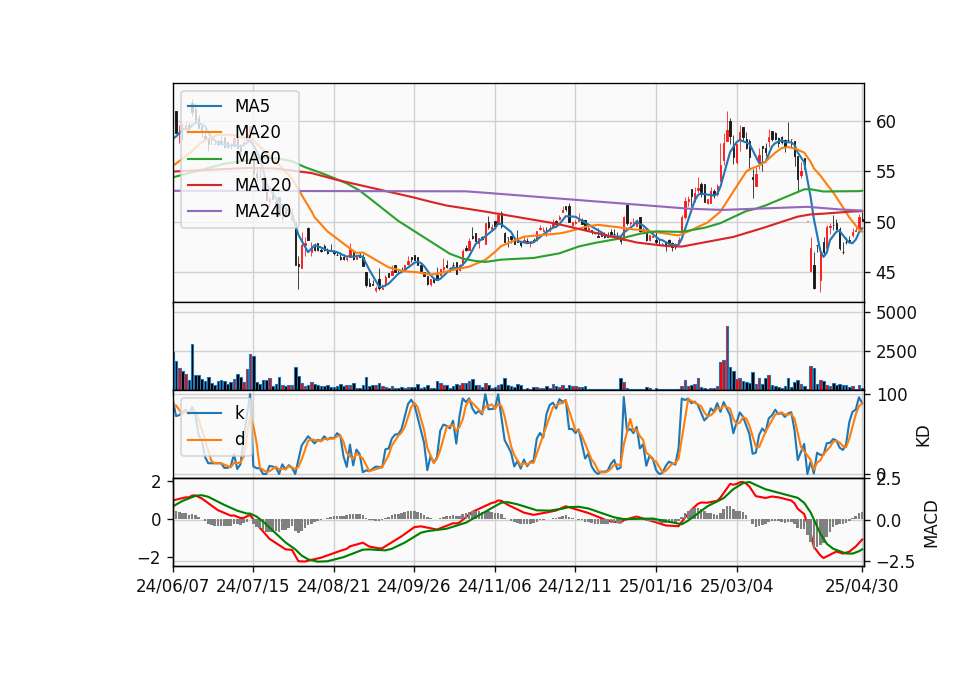Click the k legend entry in KD panel
The image size is (960, 690).
239,413
